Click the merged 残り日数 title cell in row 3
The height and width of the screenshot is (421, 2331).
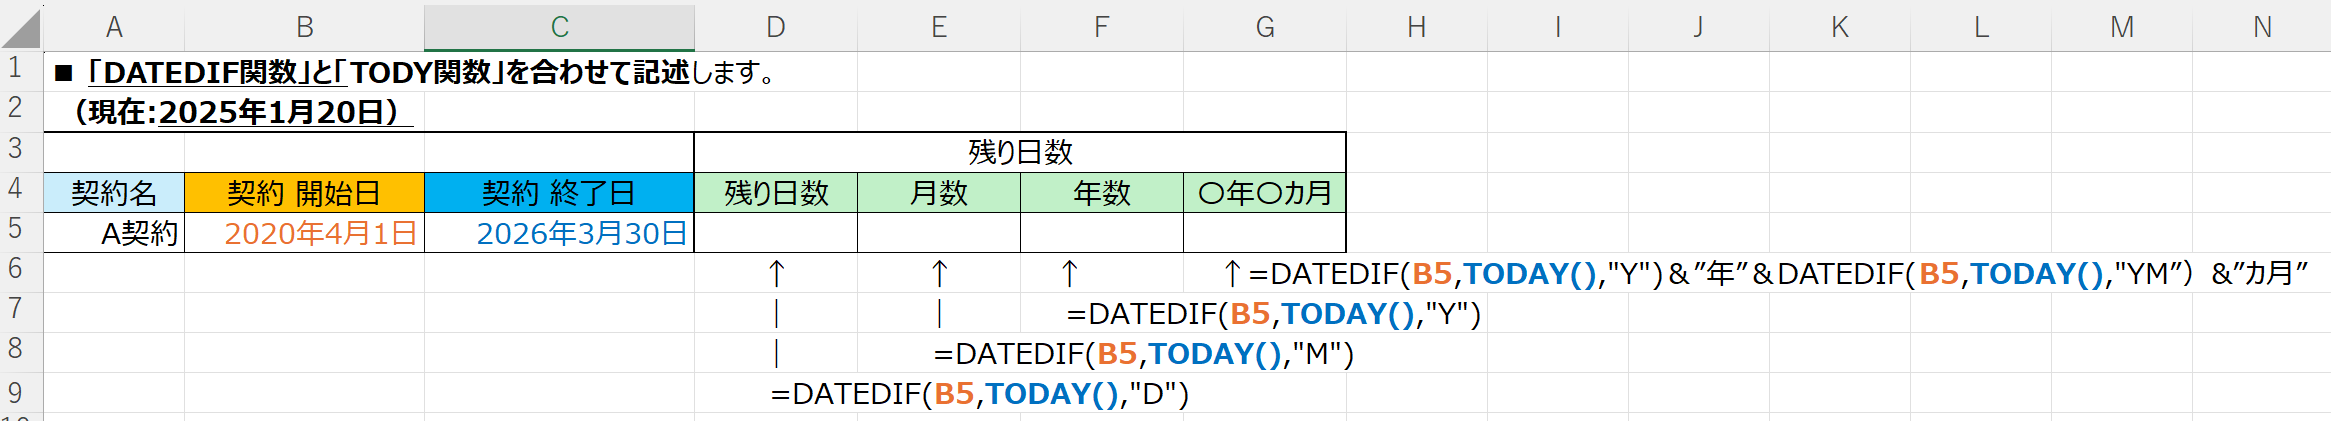[1019, 153]
